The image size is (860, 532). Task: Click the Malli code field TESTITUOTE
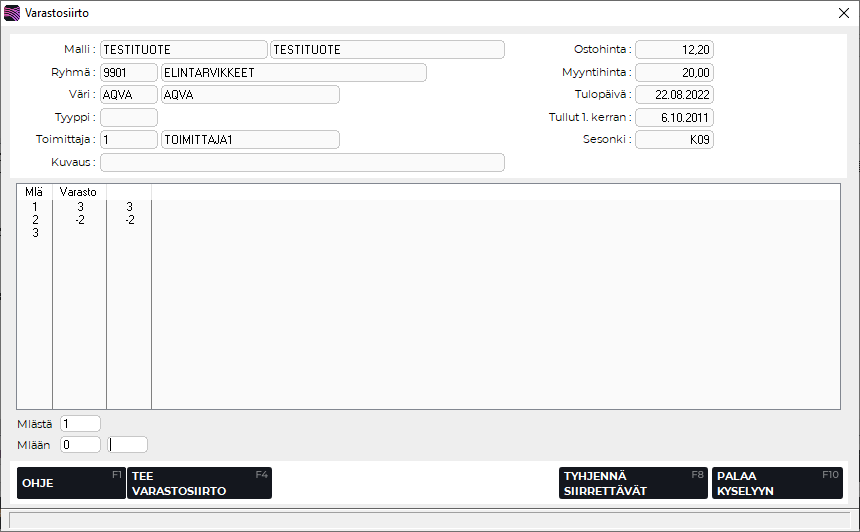[183, 50]
